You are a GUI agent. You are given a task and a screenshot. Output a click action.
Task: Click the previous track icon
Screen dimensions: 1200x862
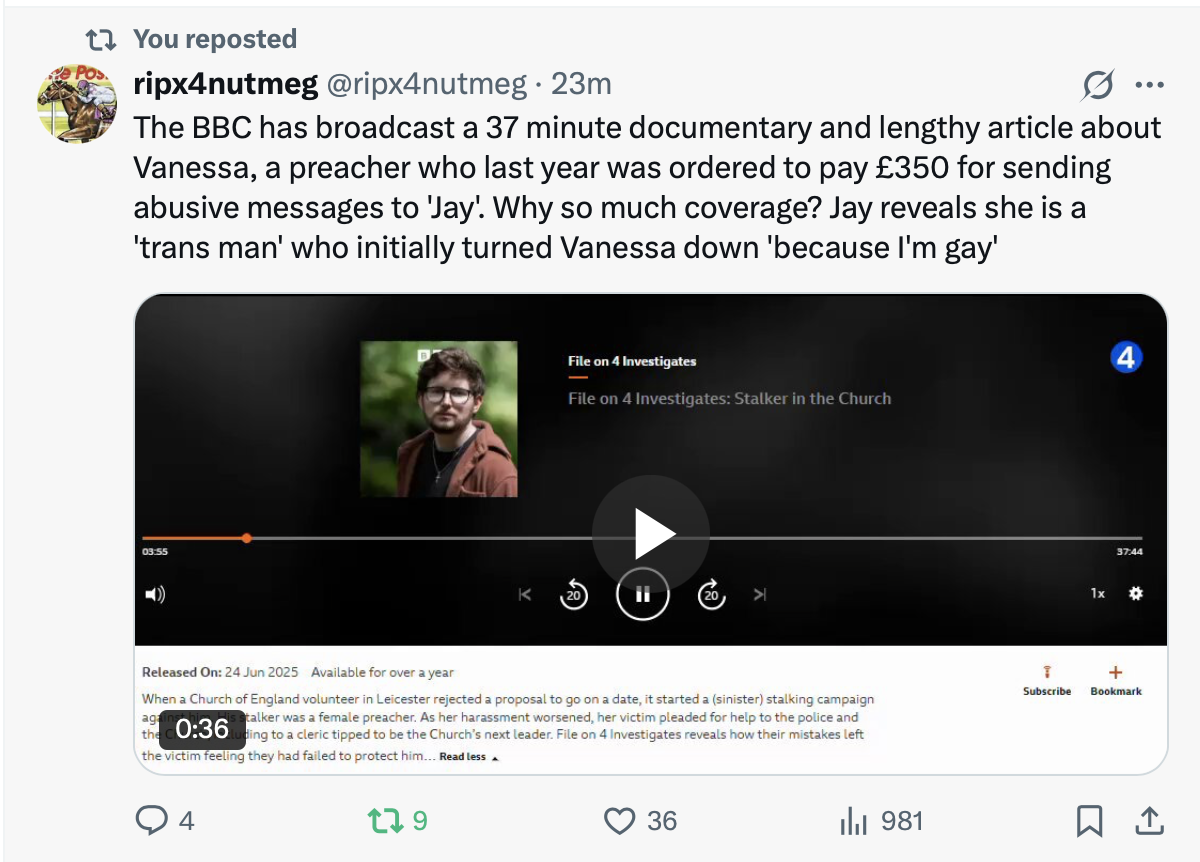pos(525,594)
